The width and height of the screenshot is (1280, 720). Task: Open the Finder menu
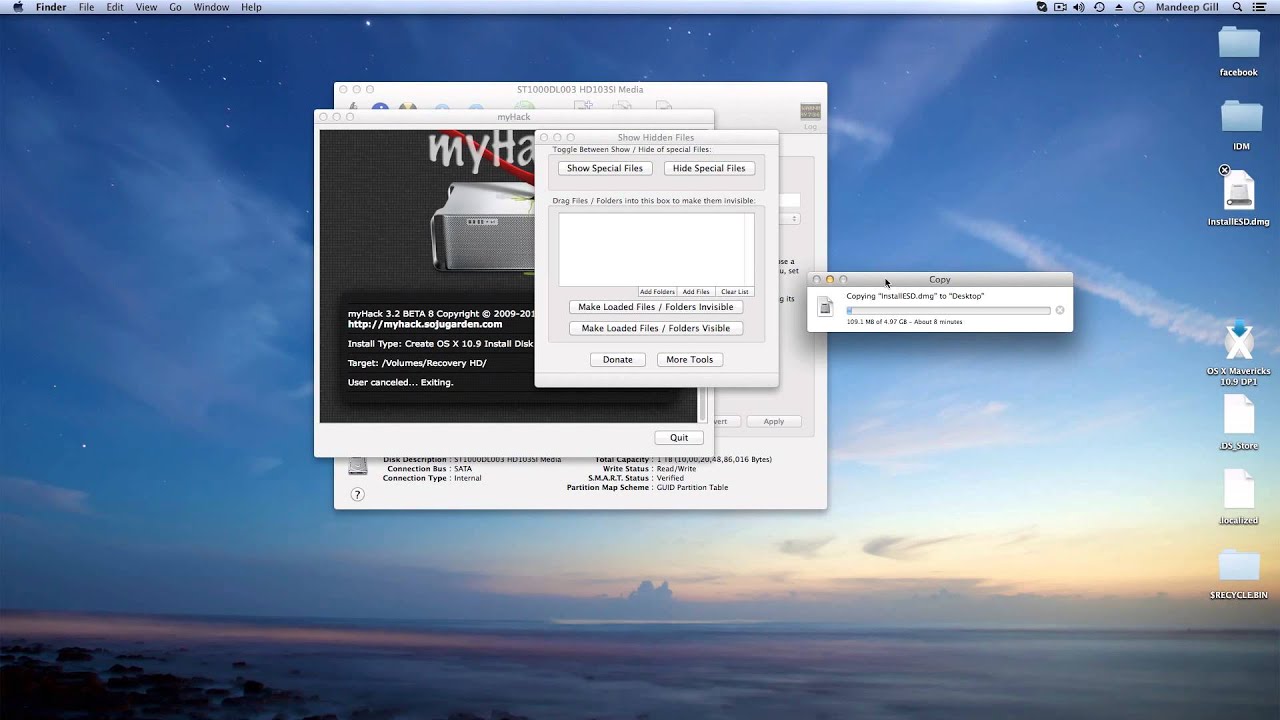pos(51,7)
